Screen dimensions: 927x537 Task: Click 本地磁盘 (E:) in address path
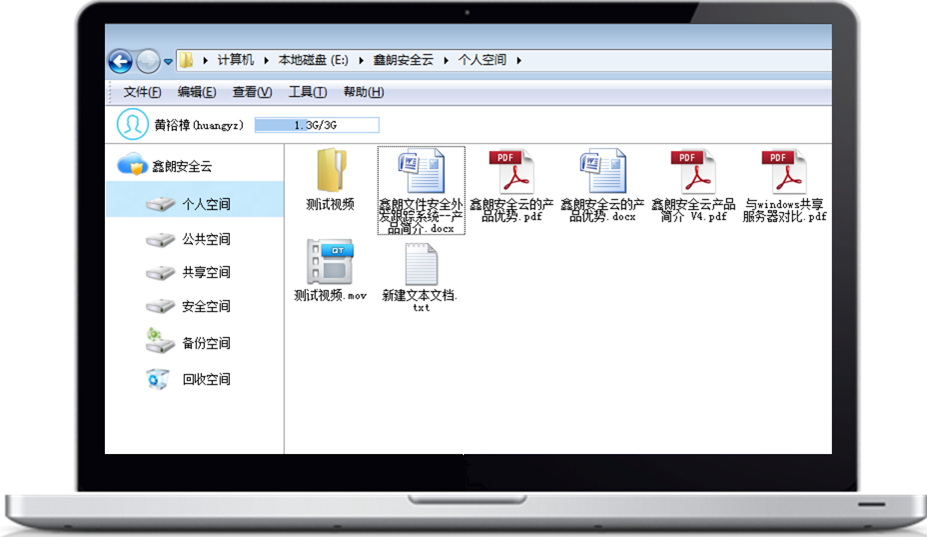(315, 61)
